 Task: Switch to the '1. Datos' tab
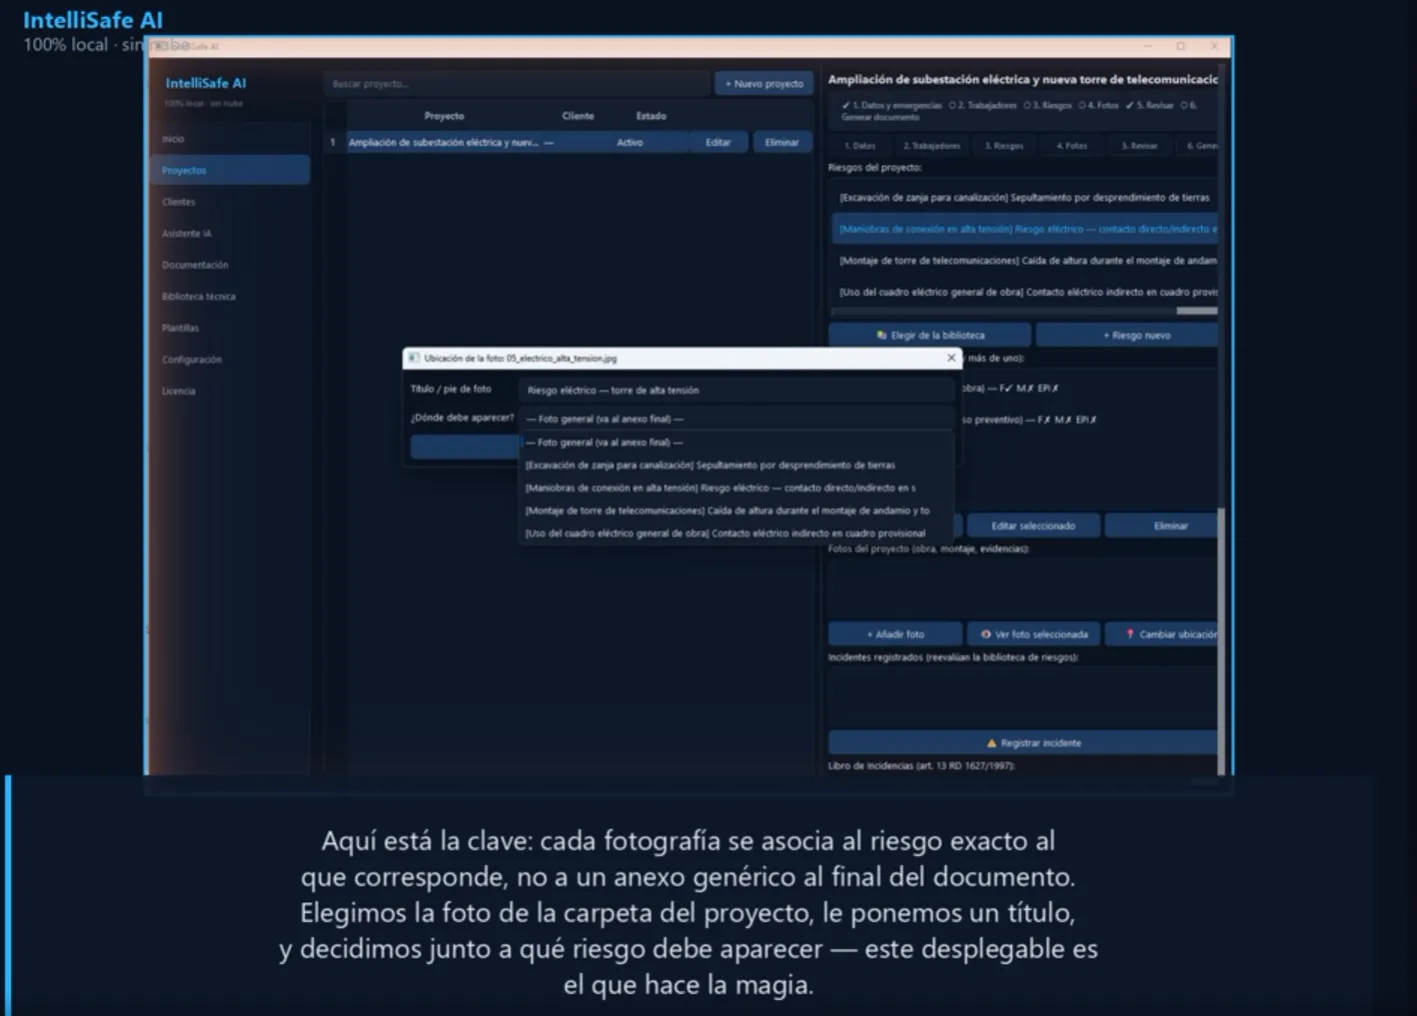click(x=860, y=146)
